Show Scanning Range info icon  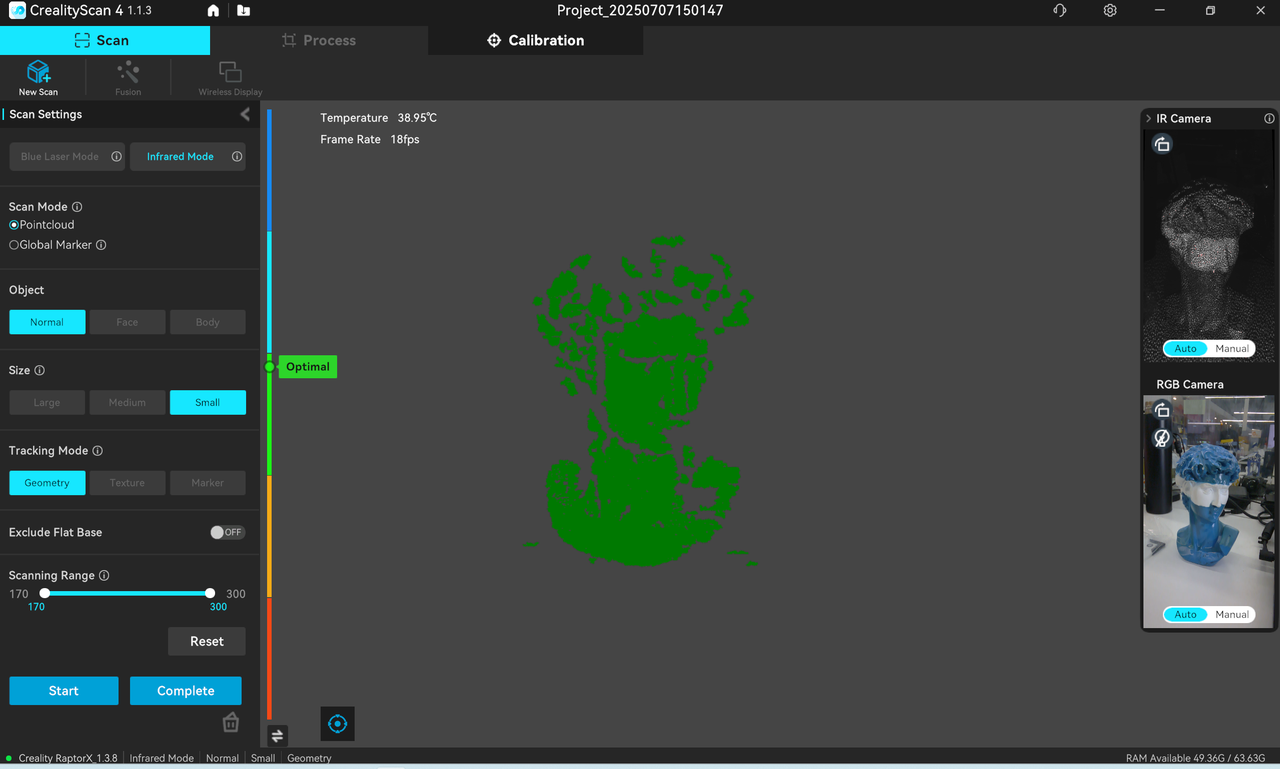[104, 576]
